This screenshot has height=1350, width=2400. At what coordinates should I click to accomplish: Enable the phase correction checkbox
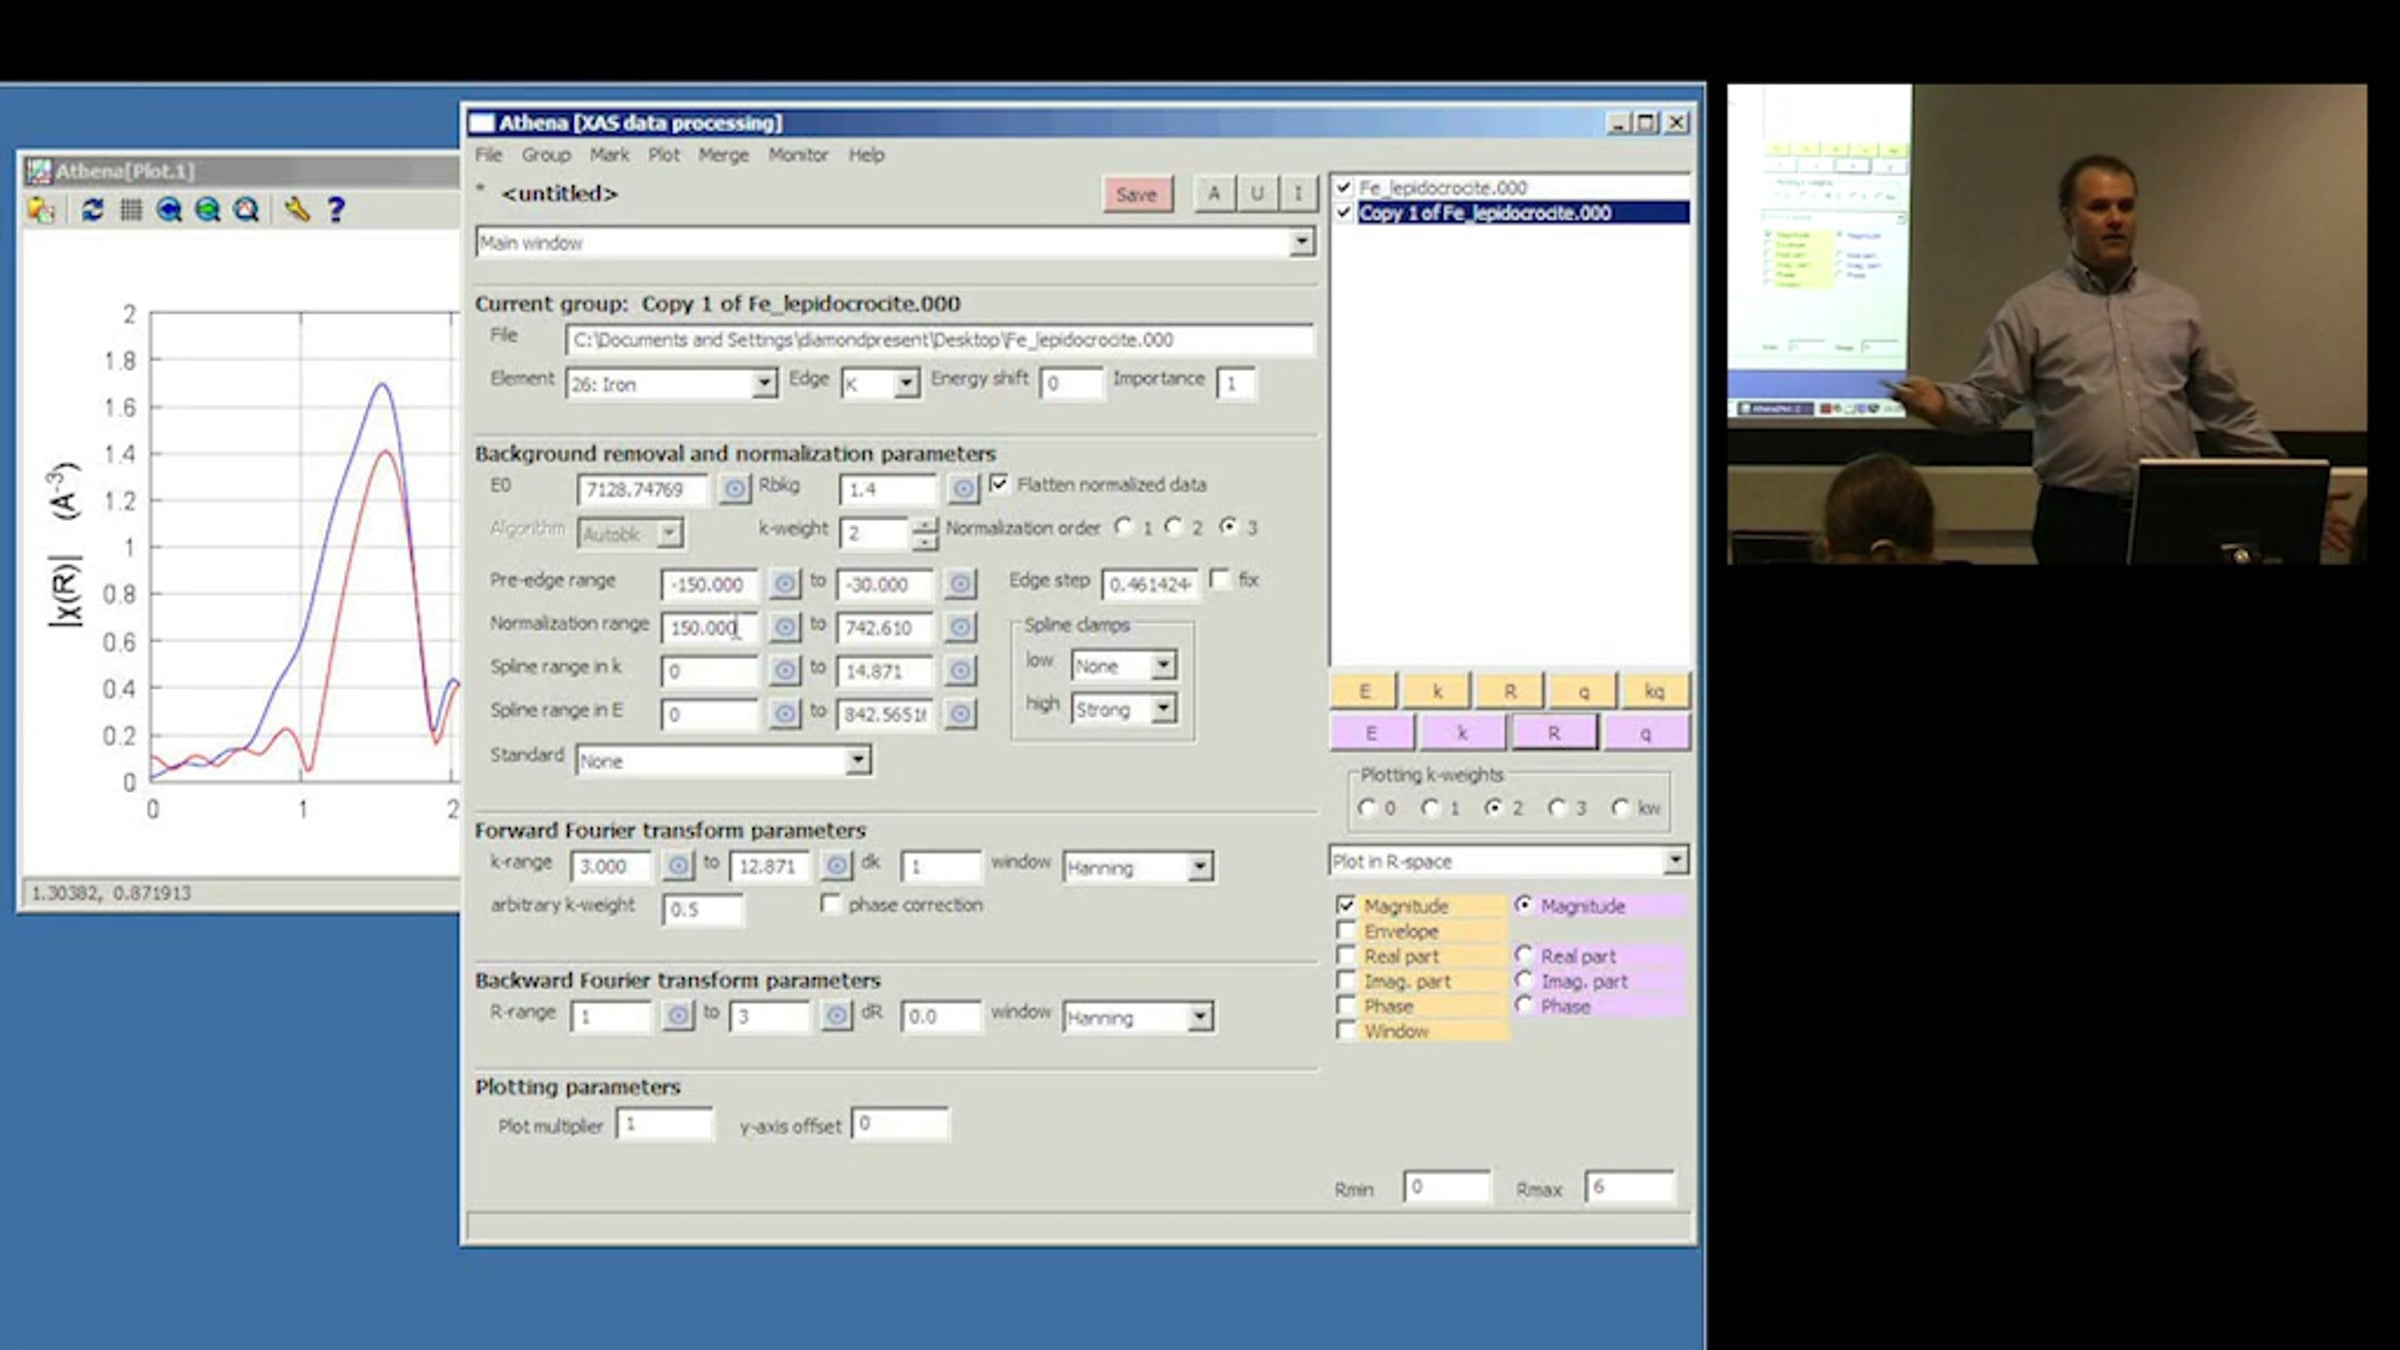click(829, 904)
